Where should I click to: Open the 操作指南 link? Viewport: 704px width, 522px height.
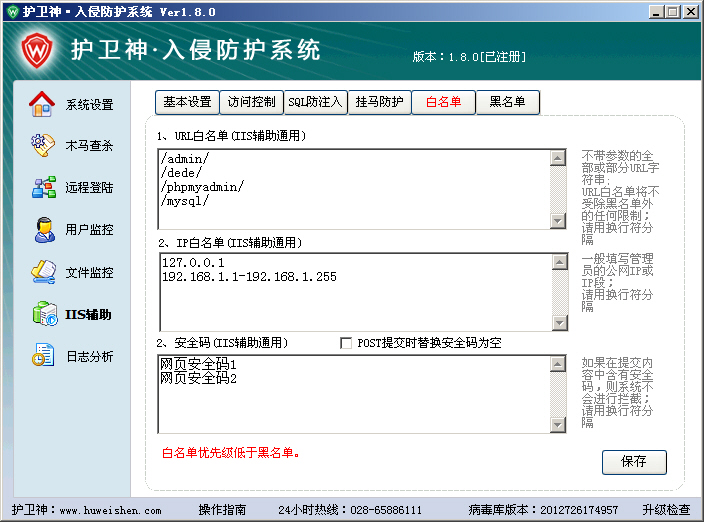222,510
